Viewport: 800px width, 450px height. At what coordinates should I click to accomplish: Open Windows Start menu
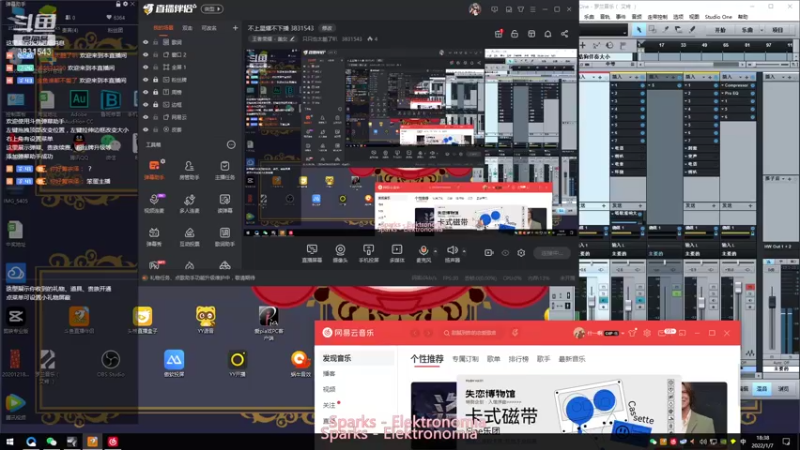tap(10, 442)
